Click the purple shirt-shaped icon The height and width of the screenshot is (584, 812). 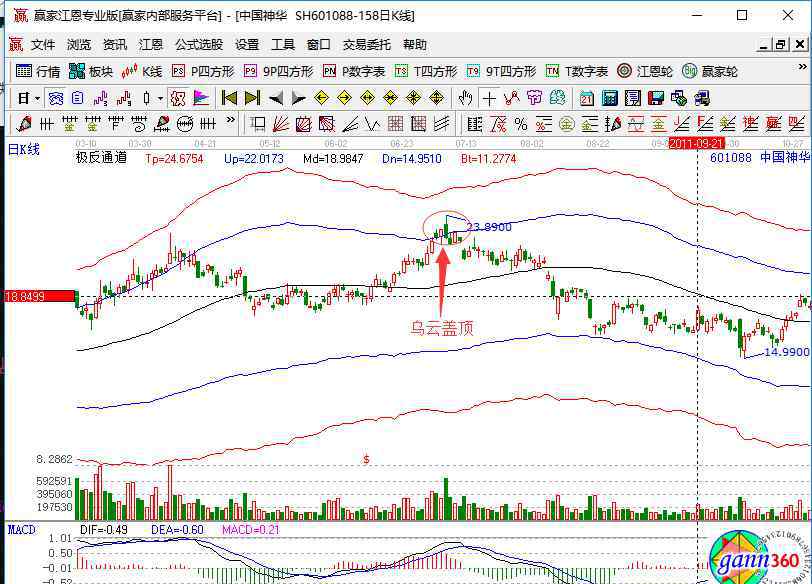(x=534, y=98)
